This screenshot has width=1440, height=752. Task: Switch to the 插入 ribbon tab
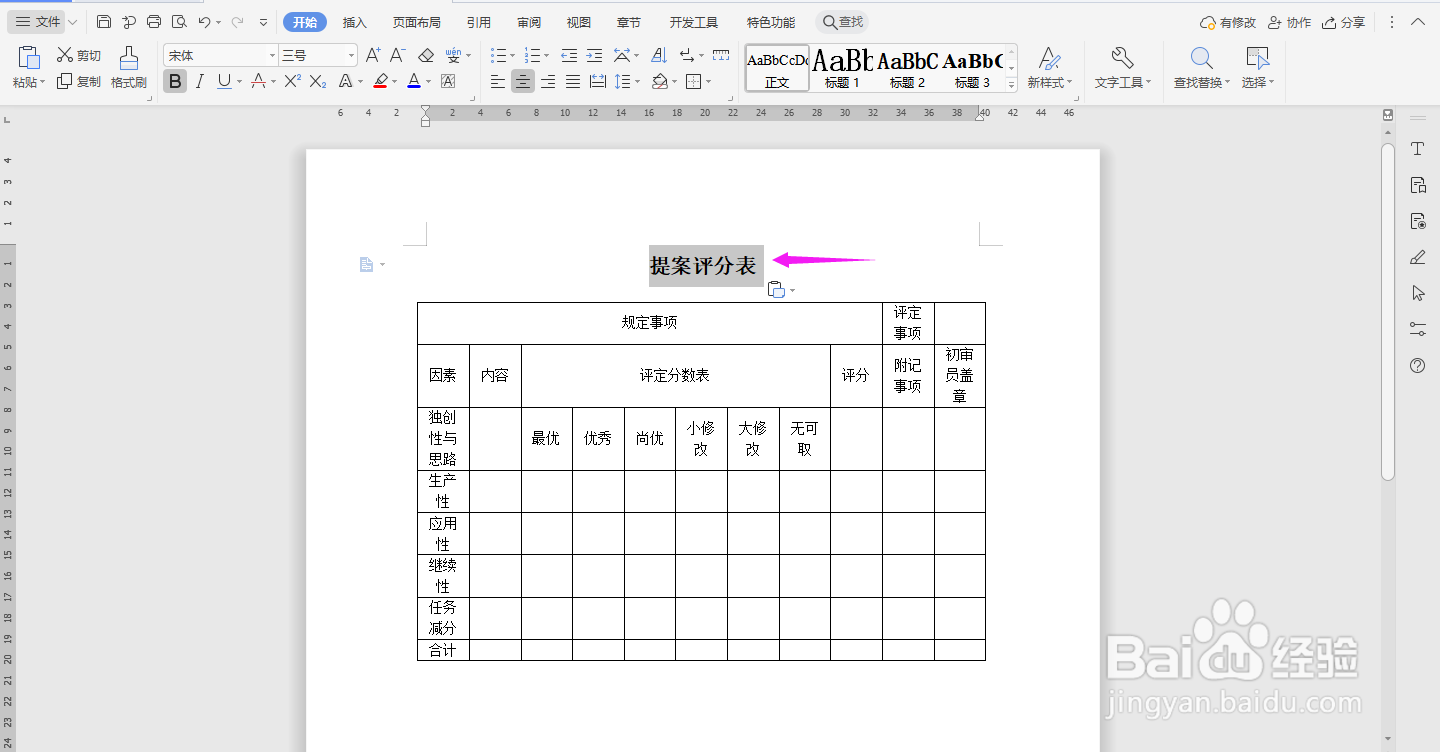coord(354,22)
